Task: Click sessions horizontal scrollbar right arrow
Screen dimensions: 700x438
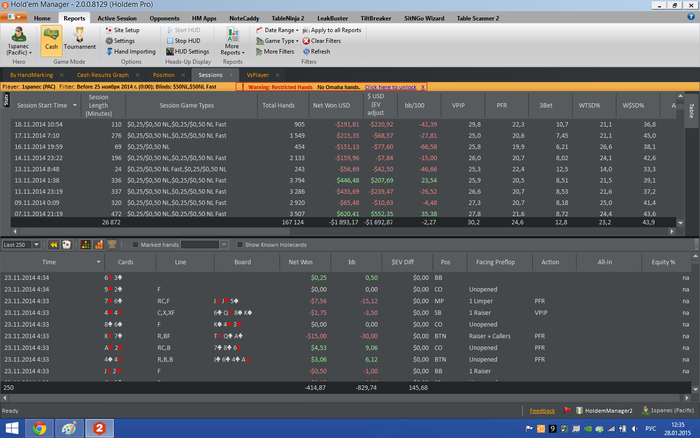Action: click(671, 231)
